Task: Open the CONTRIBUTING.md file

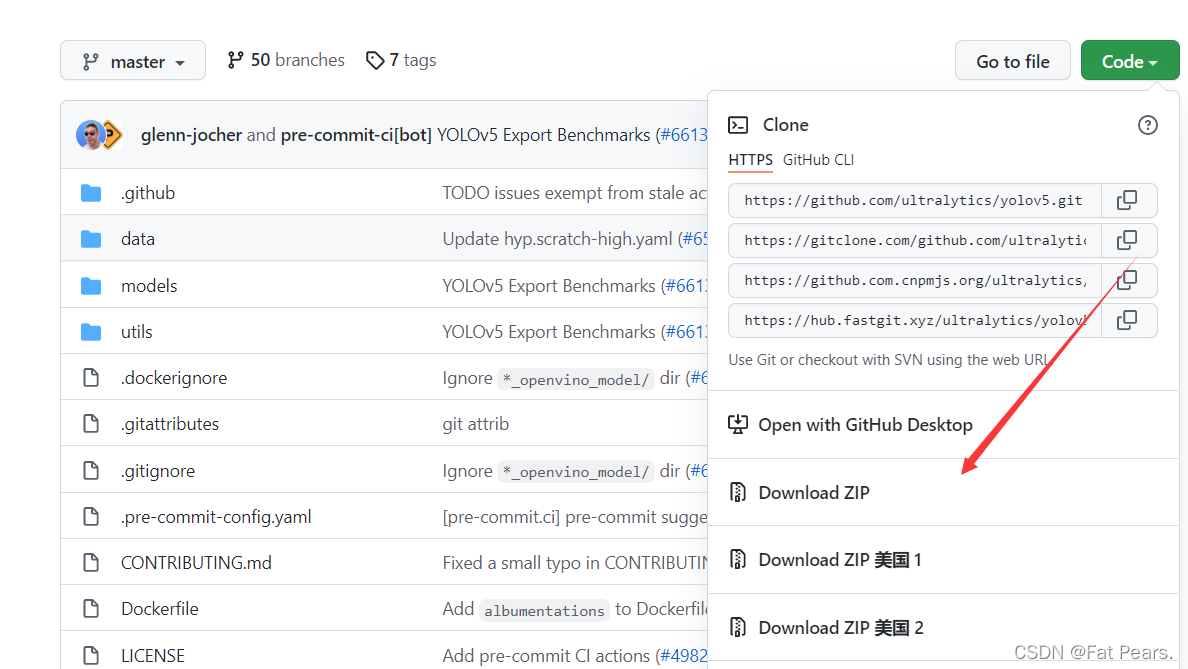Action: [x=196, y=563]
